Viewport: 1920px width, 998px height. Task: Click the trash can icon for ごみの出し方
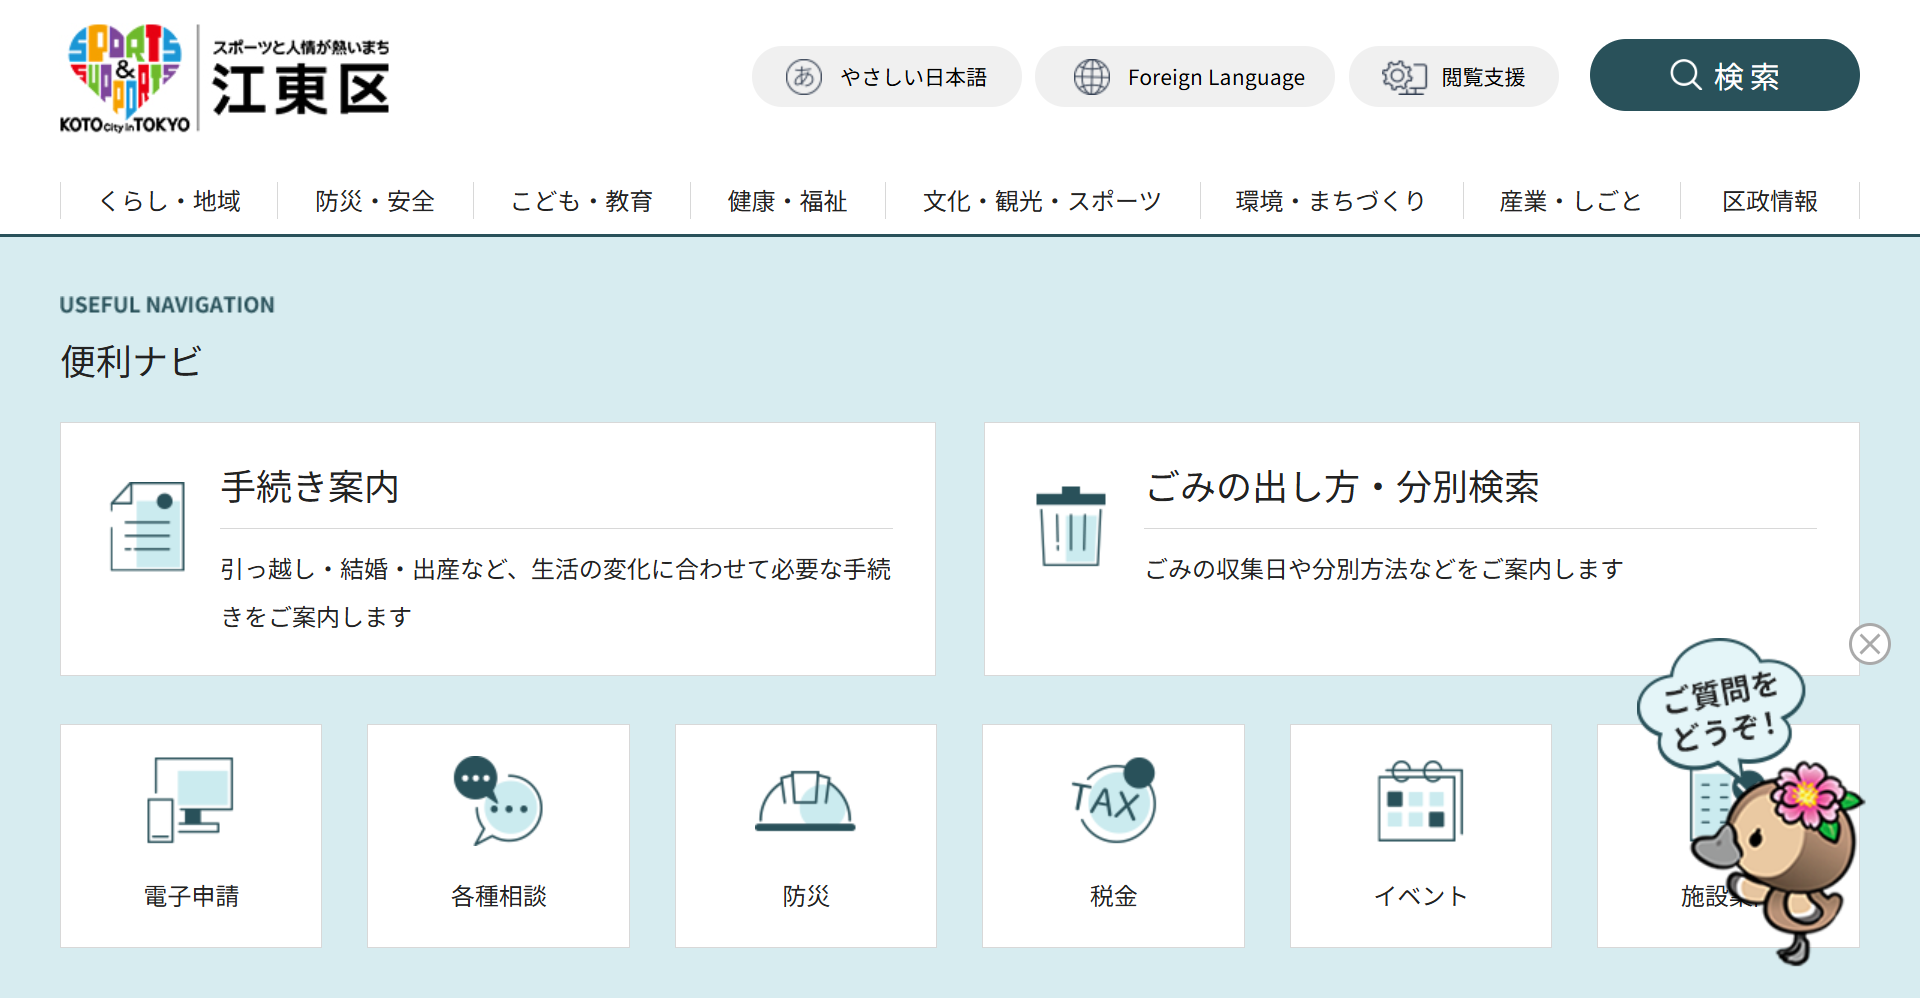[1070, 527]
